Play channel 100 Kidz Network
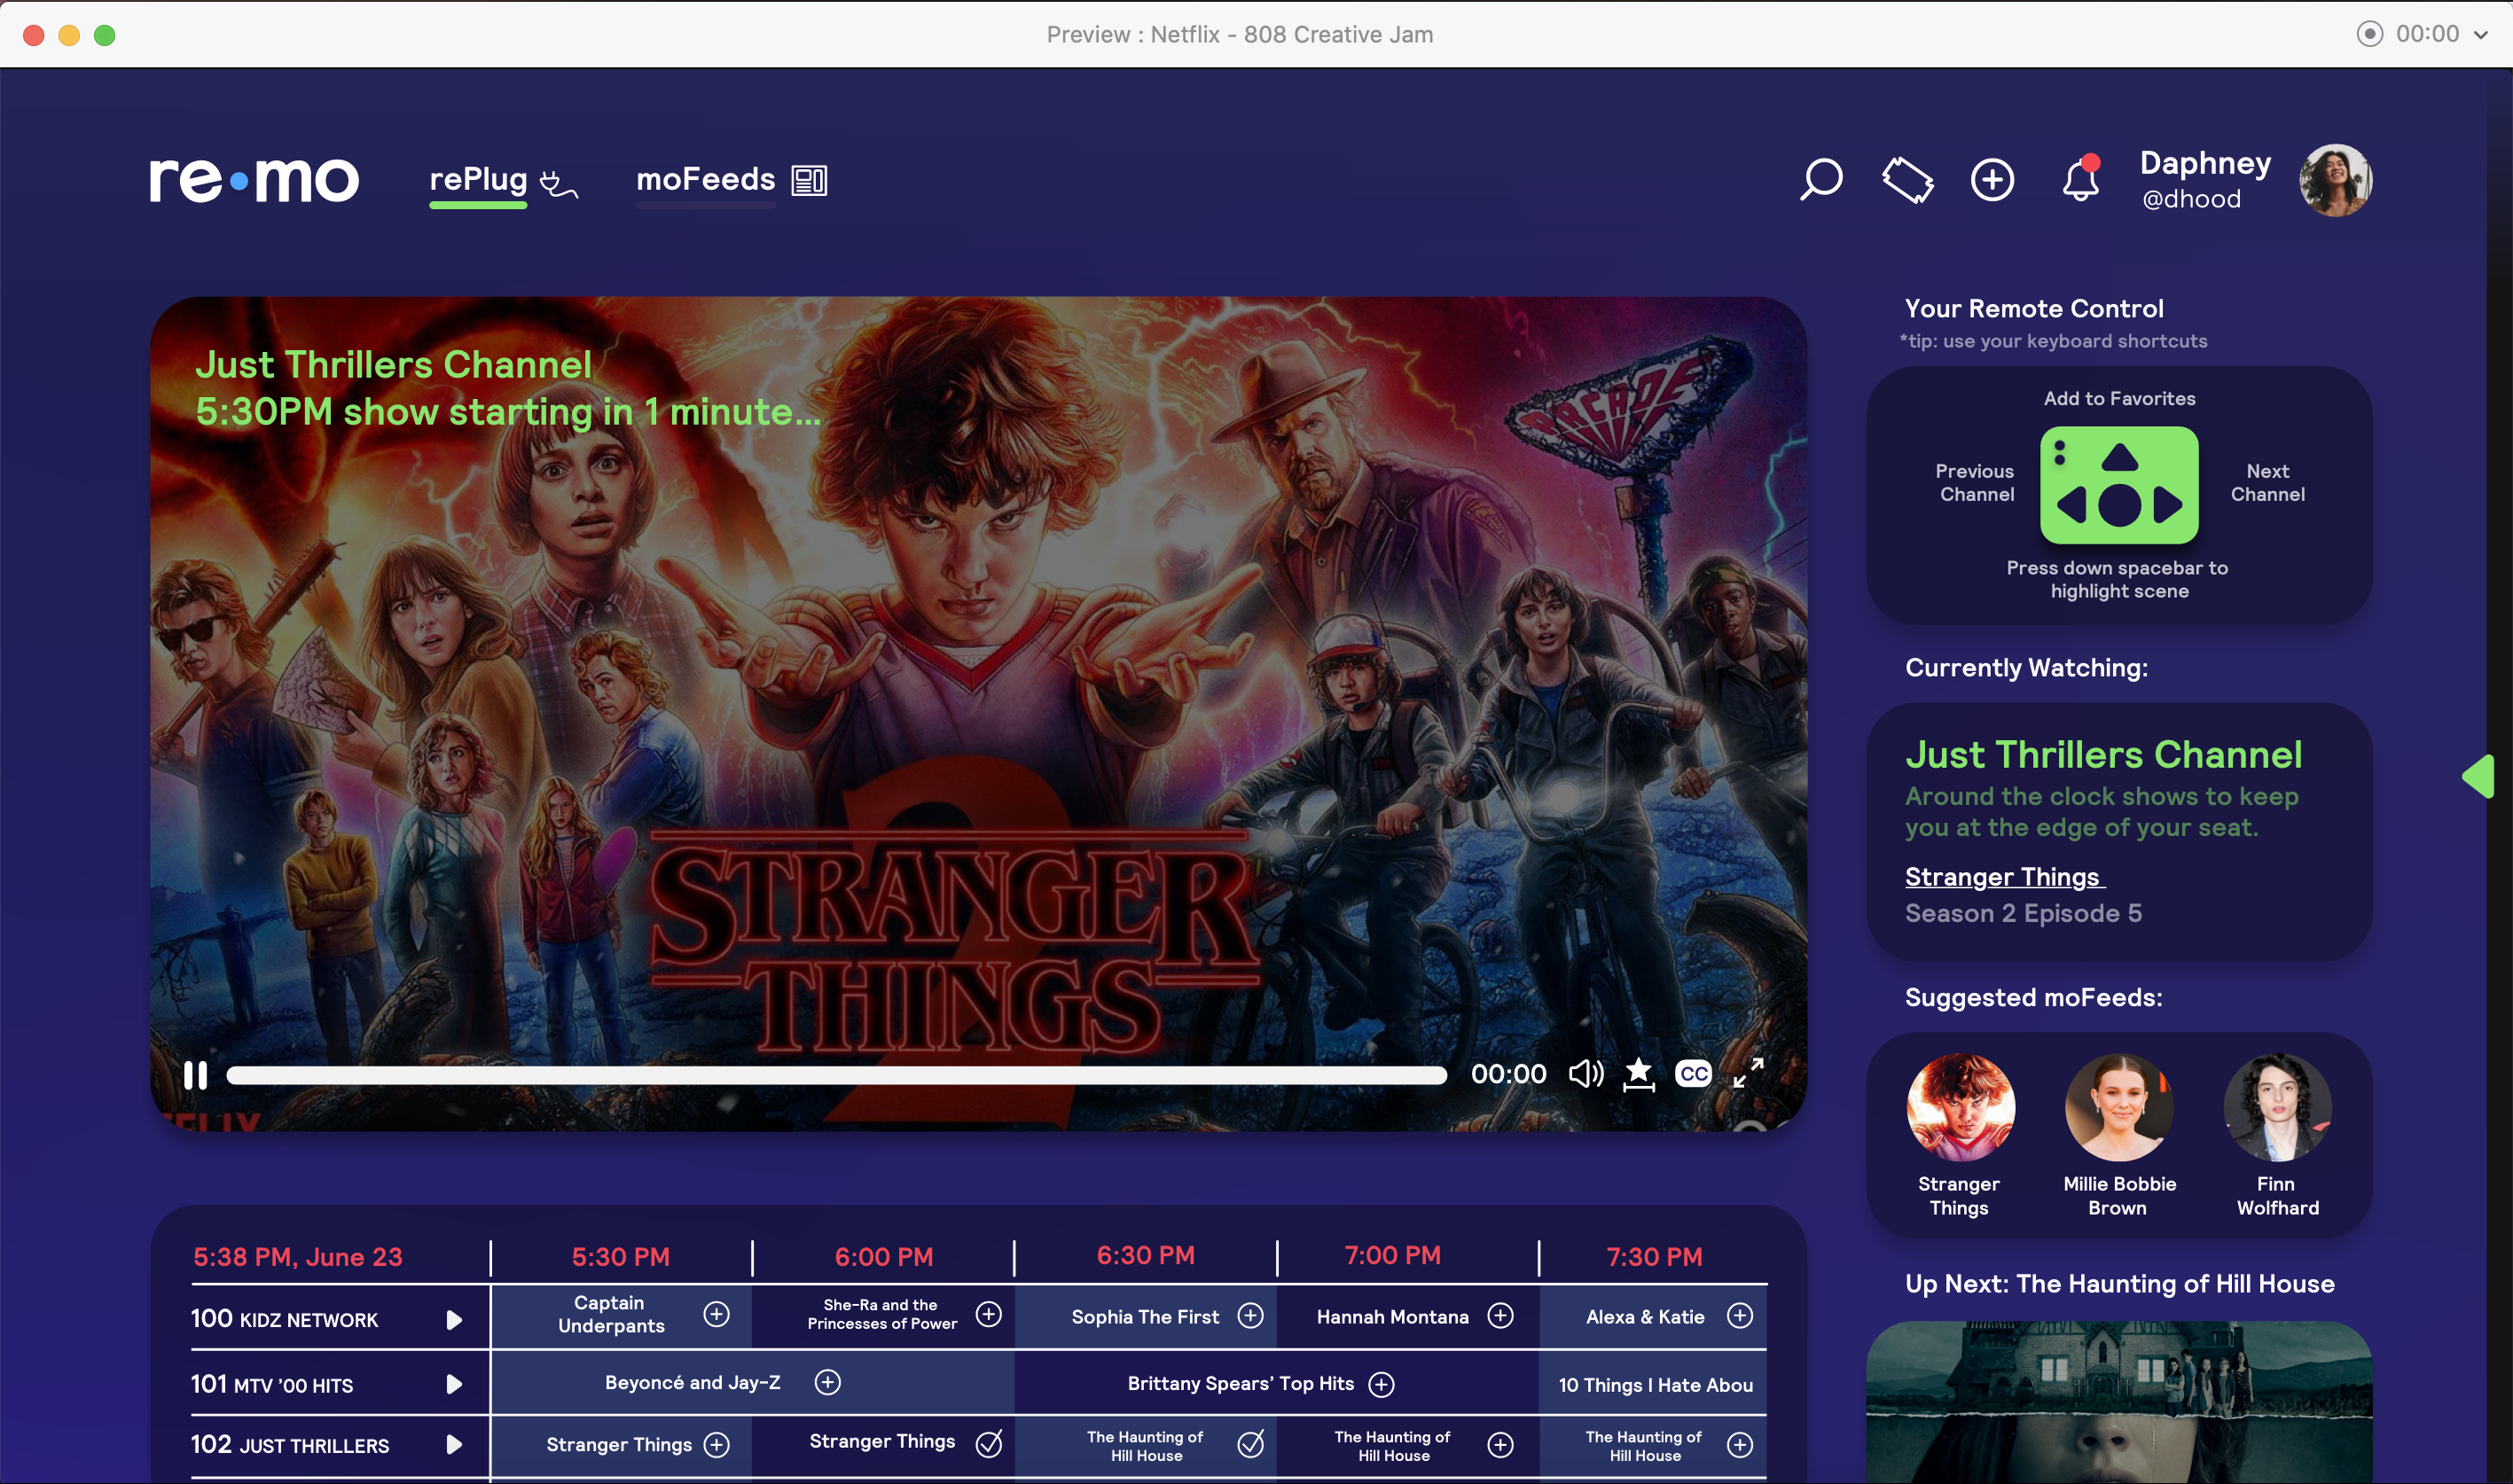The image size is (2513, 1484). tap(453, 1320)
